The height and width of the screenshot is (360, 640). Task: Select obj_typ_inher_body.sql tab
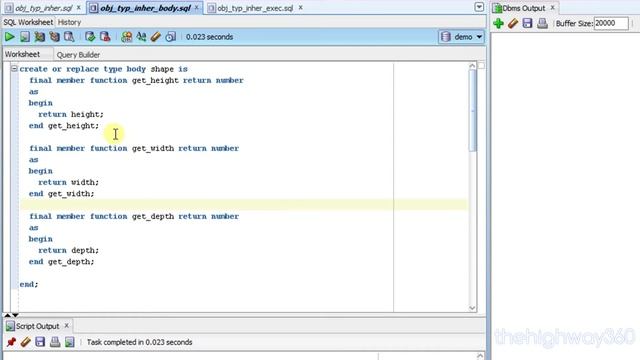[145, 8]
